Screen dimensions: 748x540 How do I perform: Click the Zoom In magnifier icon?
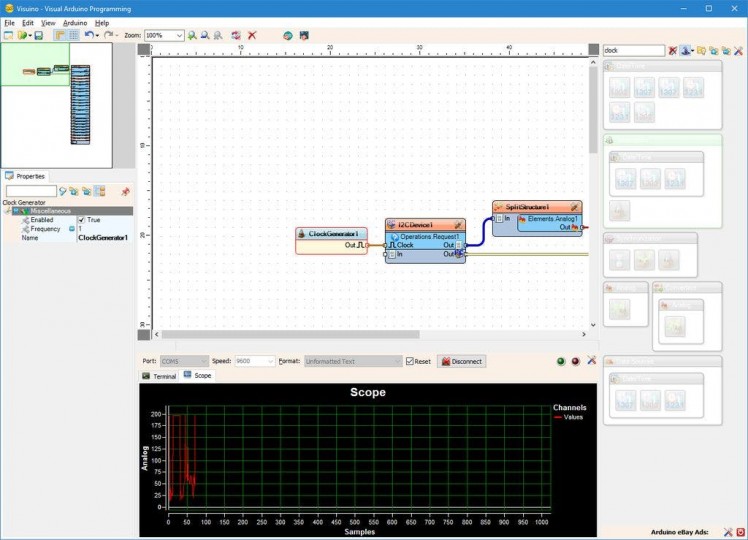pos(192,35)
